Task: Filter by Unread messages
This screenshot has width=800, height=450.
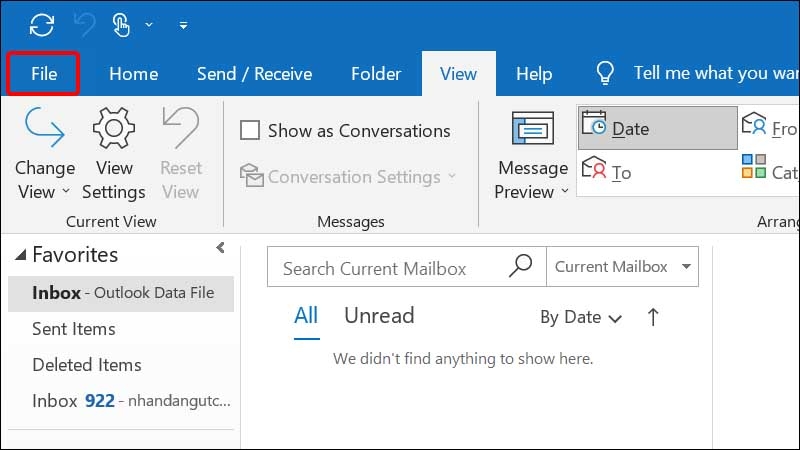Action: [379, 316]
